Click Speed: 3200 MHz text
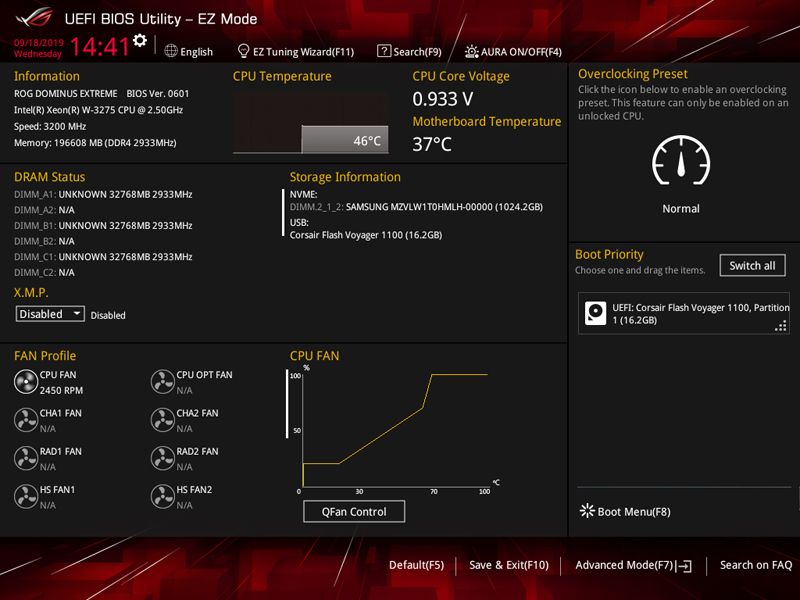This screenshot has width=800, height=600. click(50, 127)
